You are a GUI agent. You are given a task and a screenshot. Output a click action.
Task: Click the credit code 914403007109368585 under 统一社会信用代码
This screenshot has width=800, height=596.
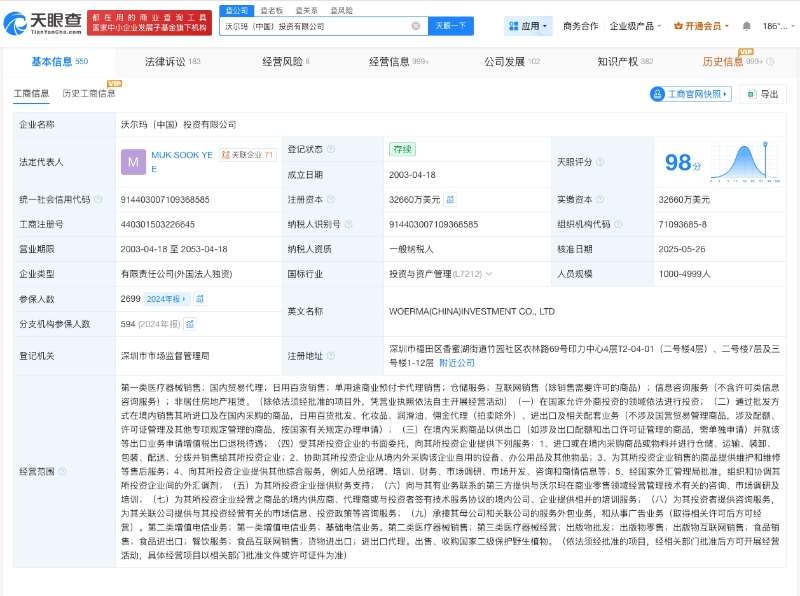165,200
